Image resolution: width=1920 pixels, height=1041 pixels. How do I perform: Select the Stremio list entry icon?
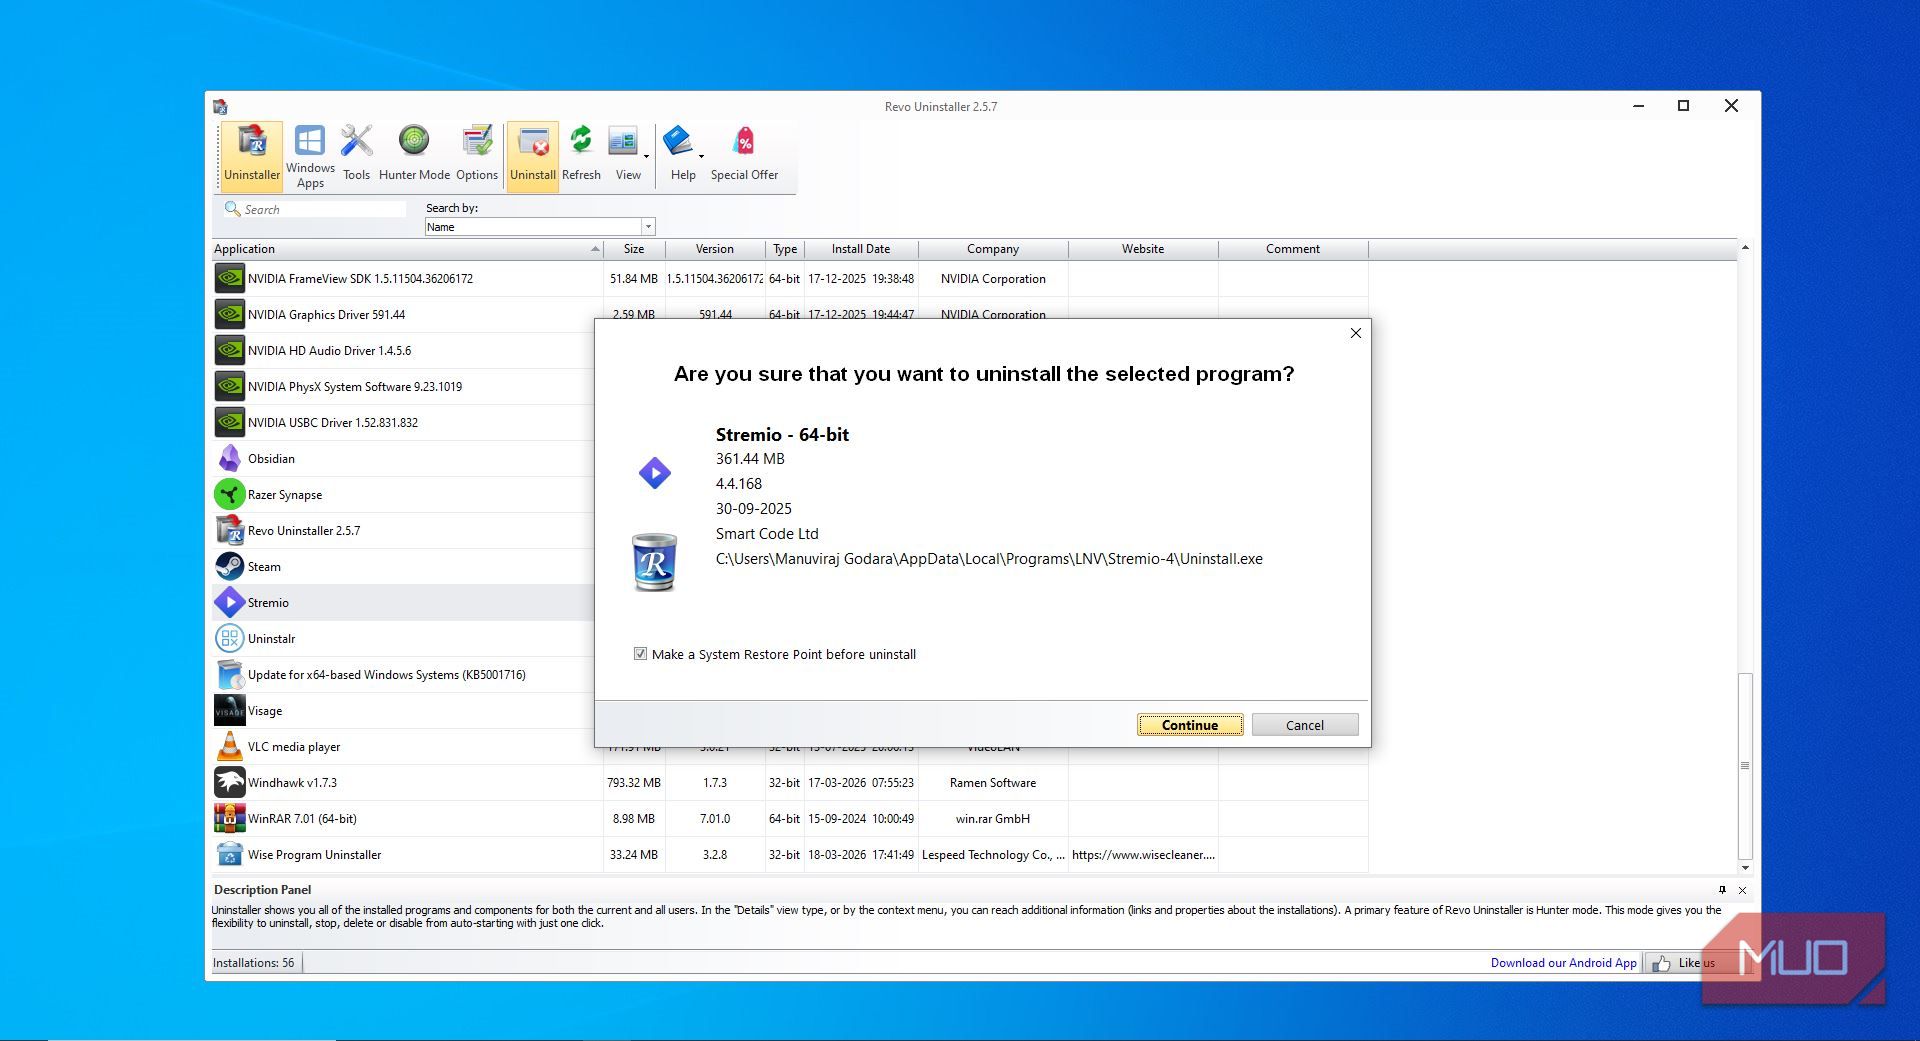click(229, 602)
